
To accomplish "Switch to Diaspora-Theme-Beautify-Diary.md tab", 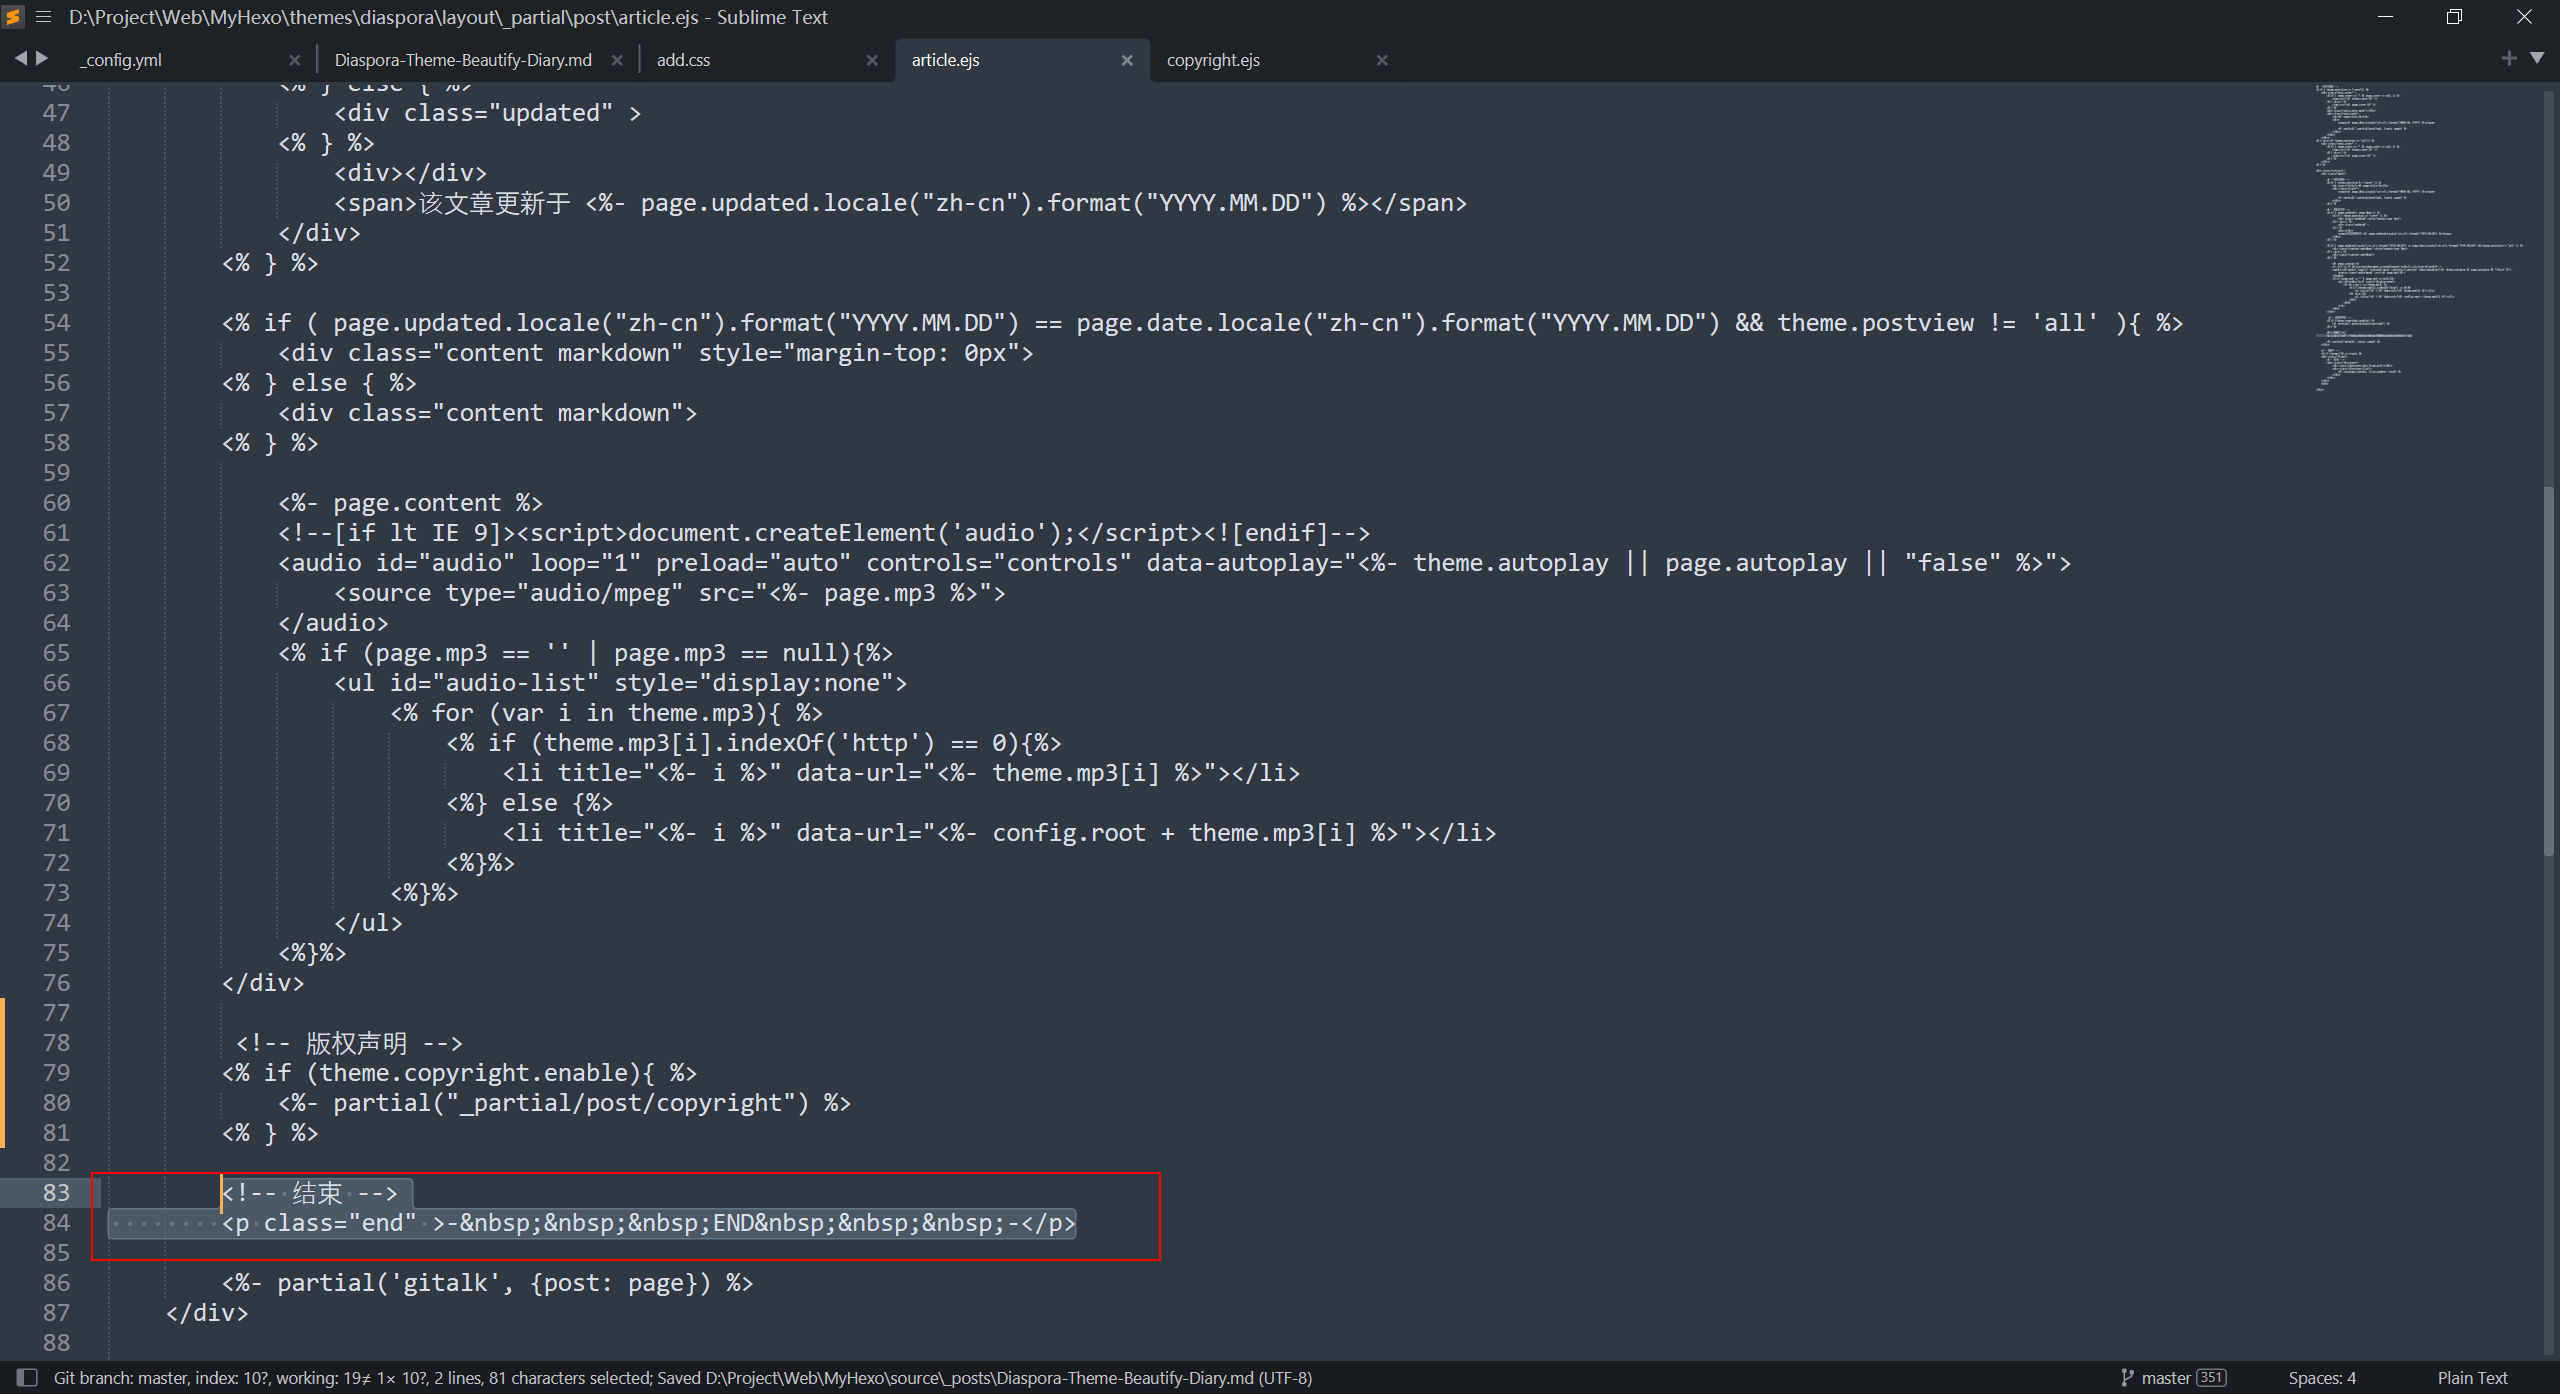I will tap(463, 60).
